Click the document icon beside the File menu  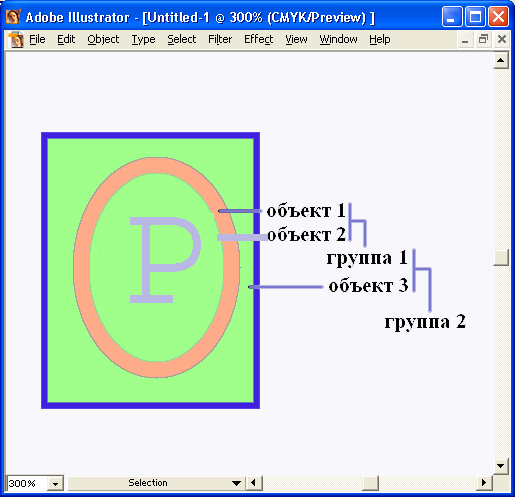tap(16, 40)
